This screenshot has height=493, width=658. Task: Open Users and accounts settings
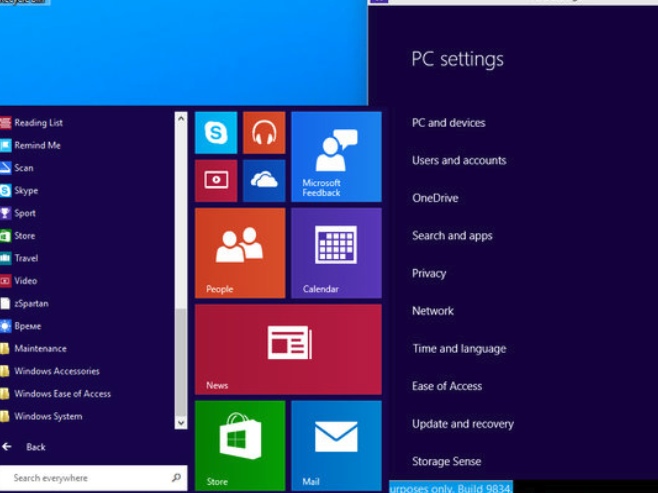pos(459,160)
